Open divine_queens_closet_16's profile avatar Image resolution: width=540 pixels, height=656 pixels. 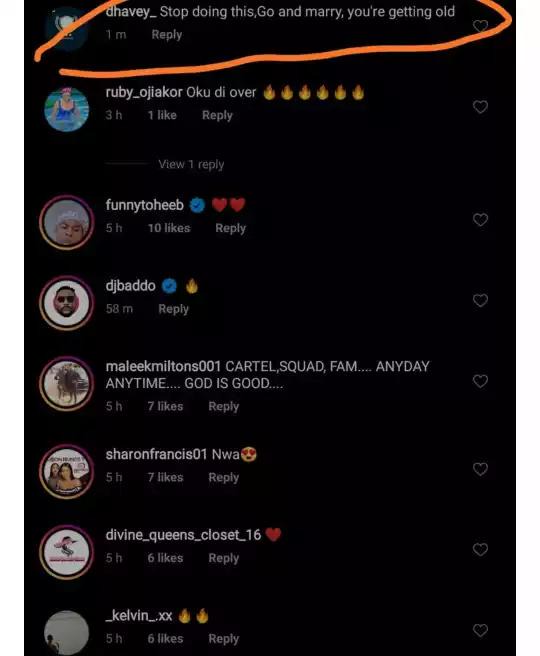67,552
